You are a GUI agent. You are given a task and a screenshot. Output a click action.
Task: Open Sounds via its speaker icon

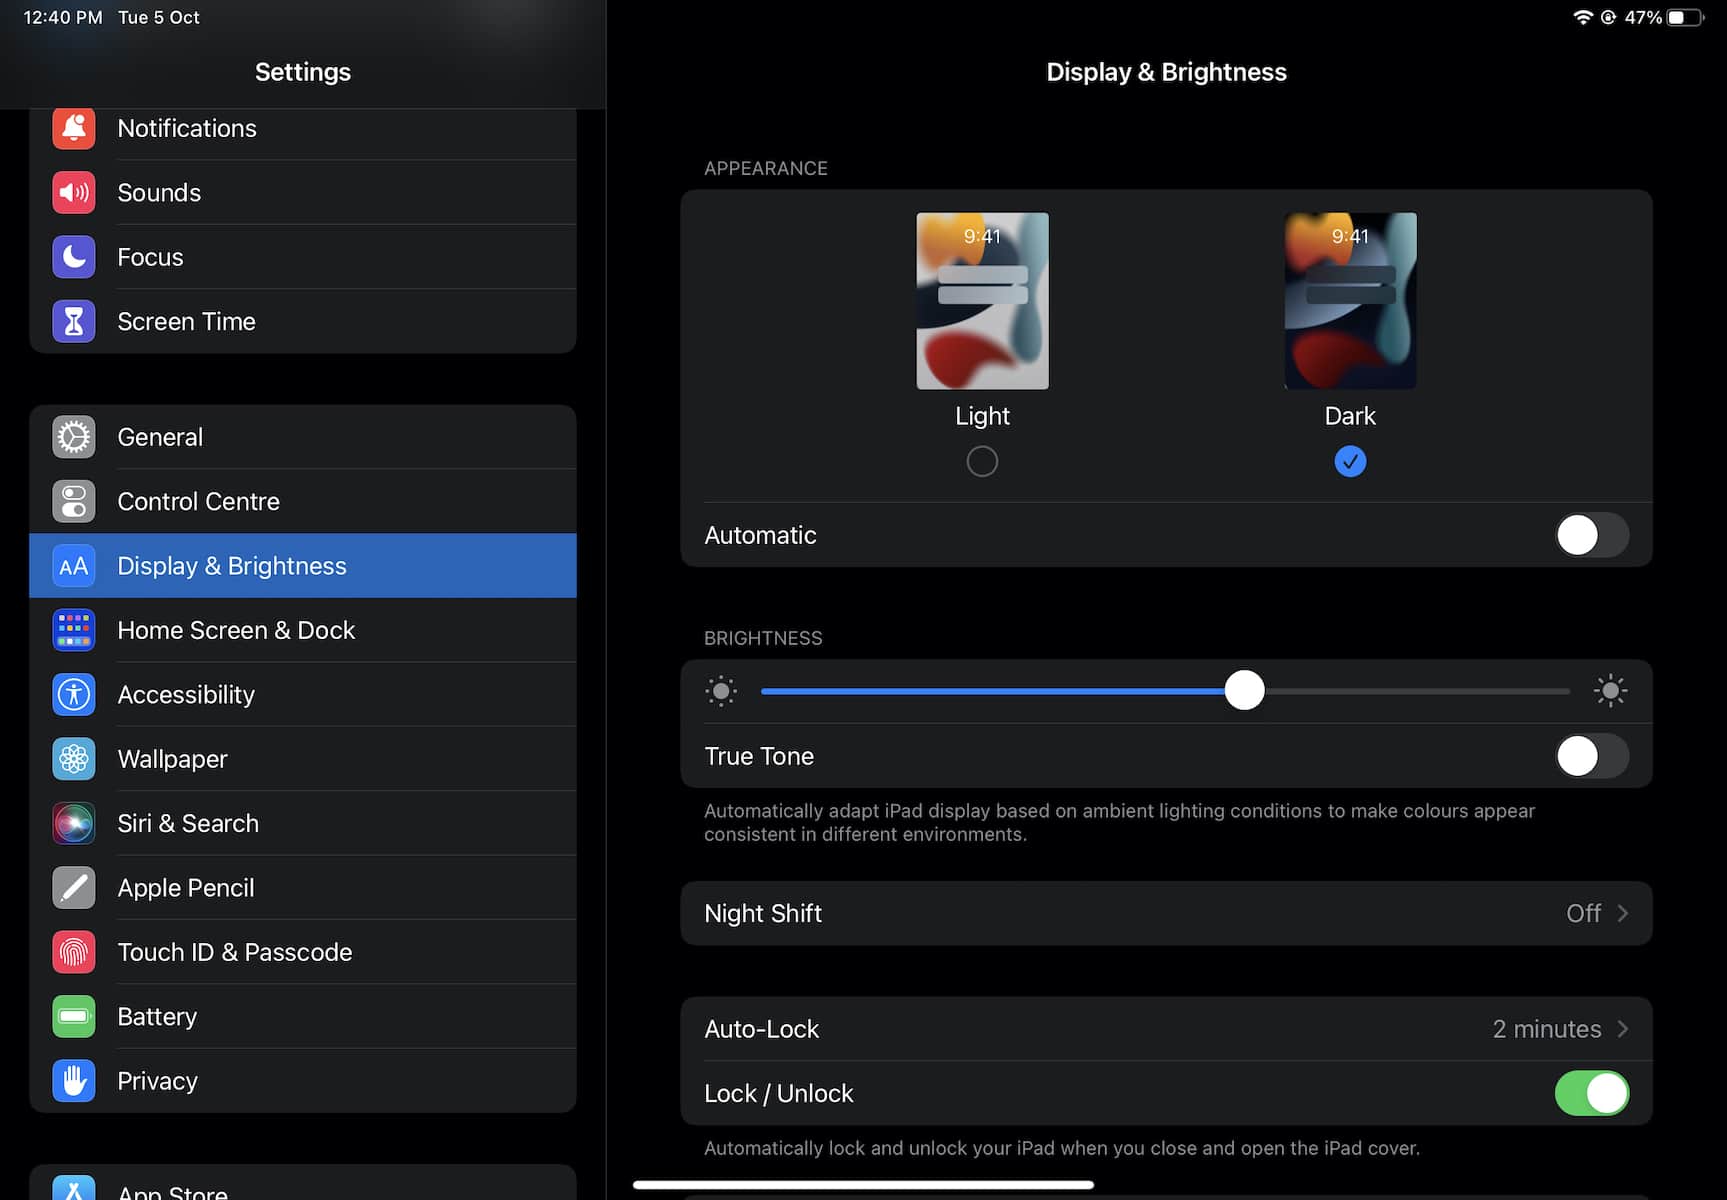click(x=74, y=193)
